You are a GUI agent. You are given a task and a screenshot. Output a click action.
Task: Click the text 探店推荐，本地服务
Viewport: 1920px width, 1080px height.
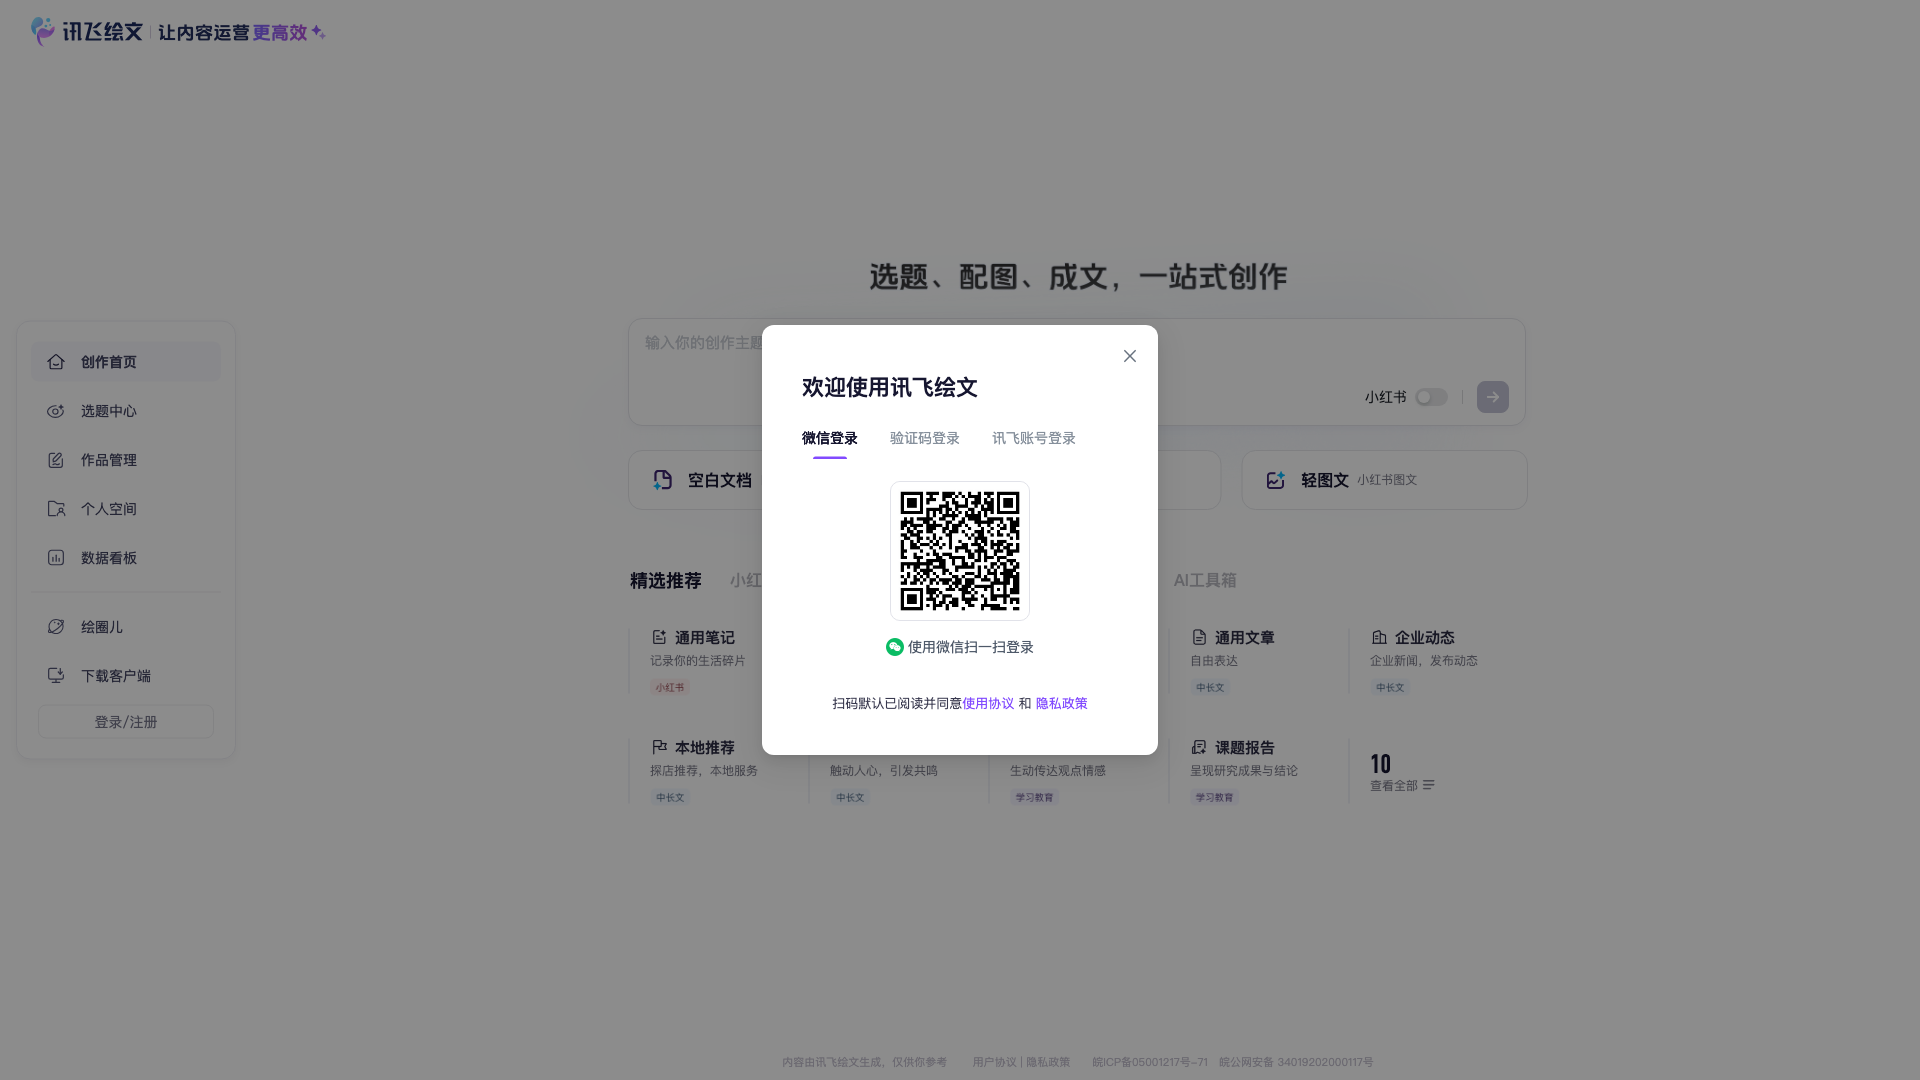tap(704, 771)
